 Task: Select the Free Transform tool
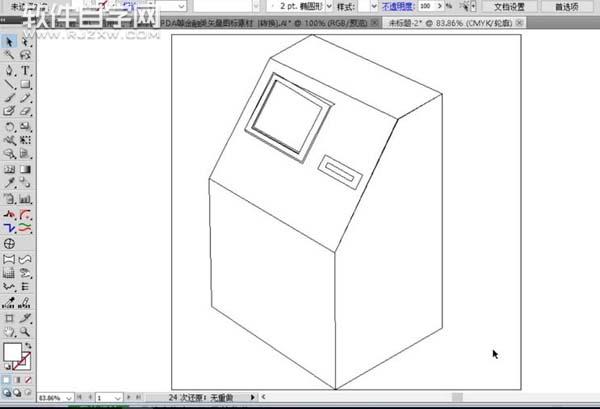pyautogui.click(x=25, y=140)
